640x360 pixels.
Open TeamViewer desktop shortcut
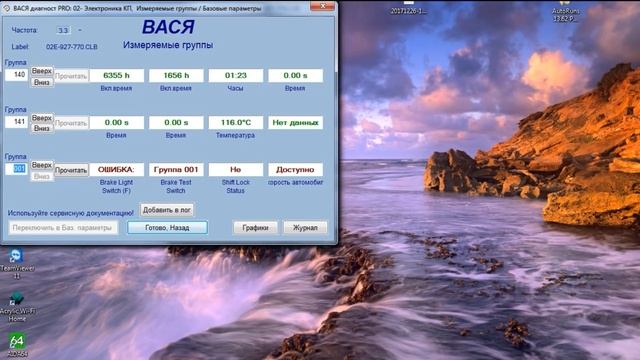16,264
